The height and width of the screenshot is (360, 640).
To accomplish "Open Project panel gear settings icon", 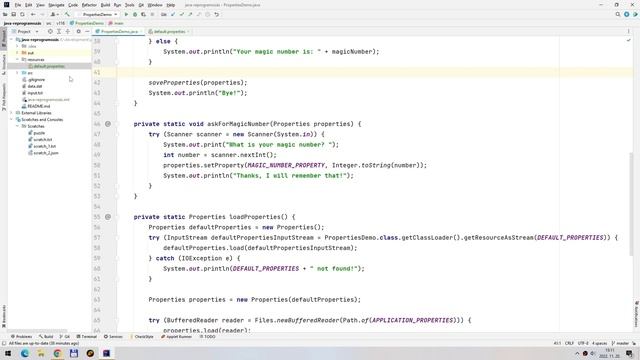I will 78,31.
